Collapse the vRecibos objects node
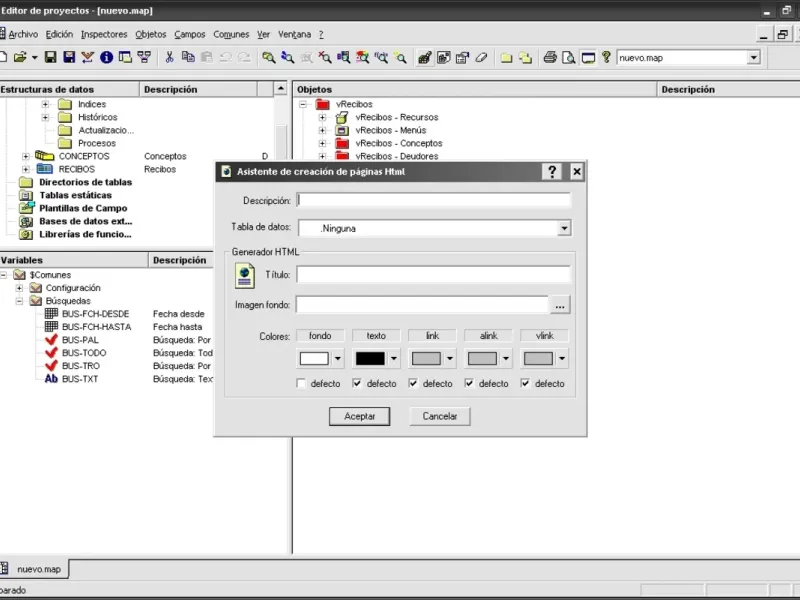This screenshot has height=600, width=800. click(303, 104)
